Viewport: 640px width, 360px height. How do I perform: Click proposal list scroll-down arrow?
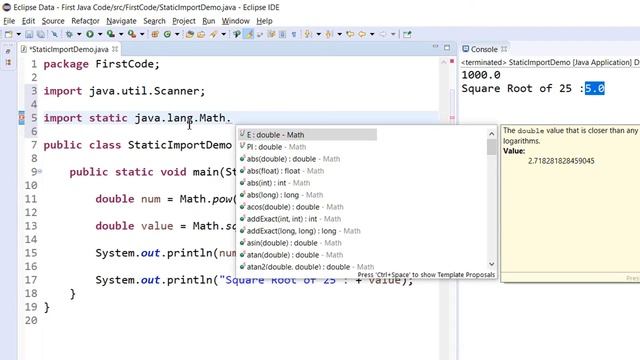coord(491,264)
